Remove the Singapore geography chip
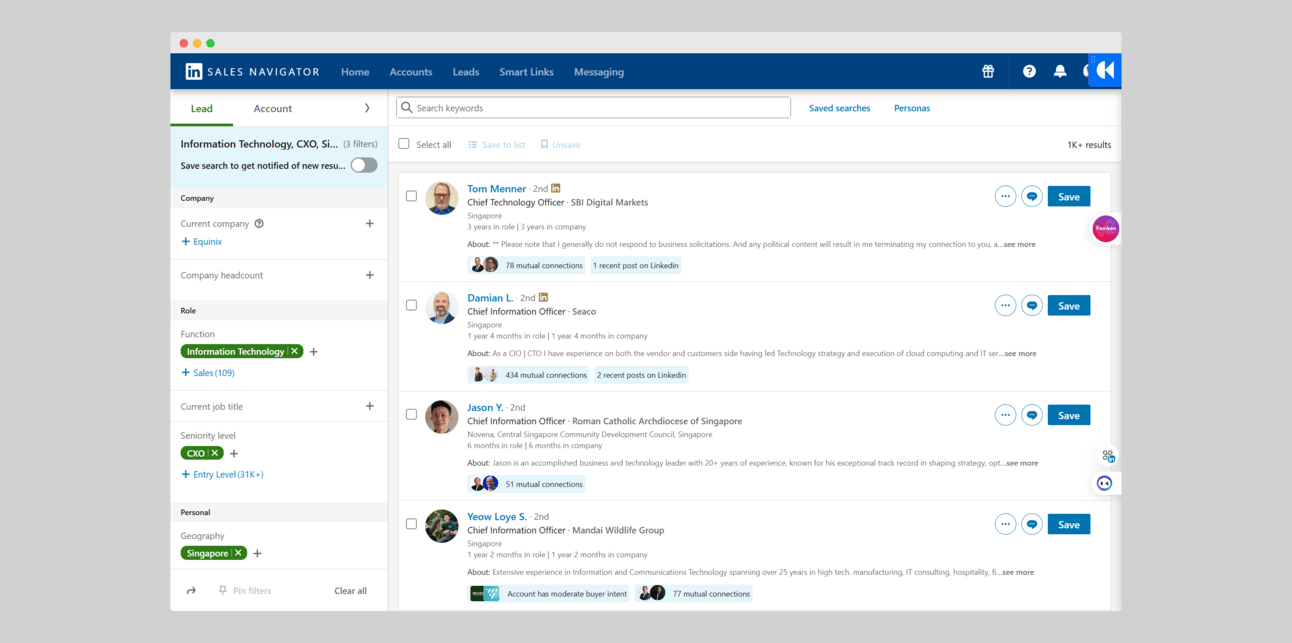Screen dimensions: 1292x643 coord(238,553)
